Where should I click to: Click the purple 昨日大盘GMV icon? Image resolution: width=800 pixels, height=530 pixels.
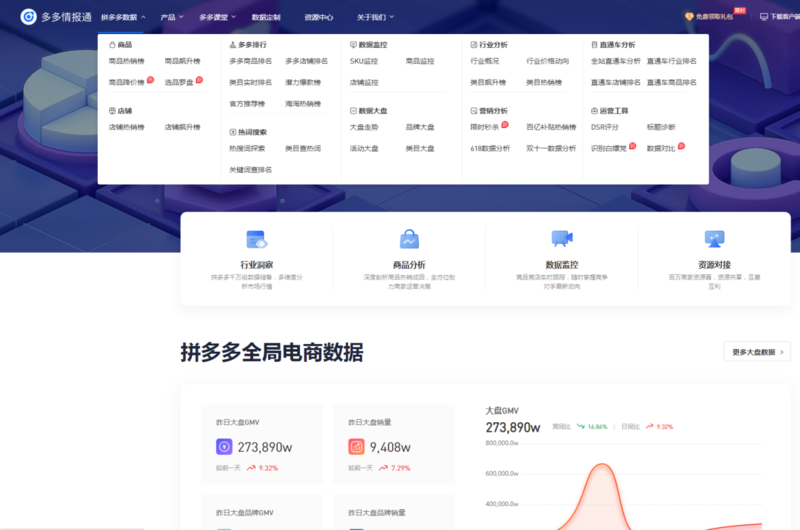pos(224,447)
